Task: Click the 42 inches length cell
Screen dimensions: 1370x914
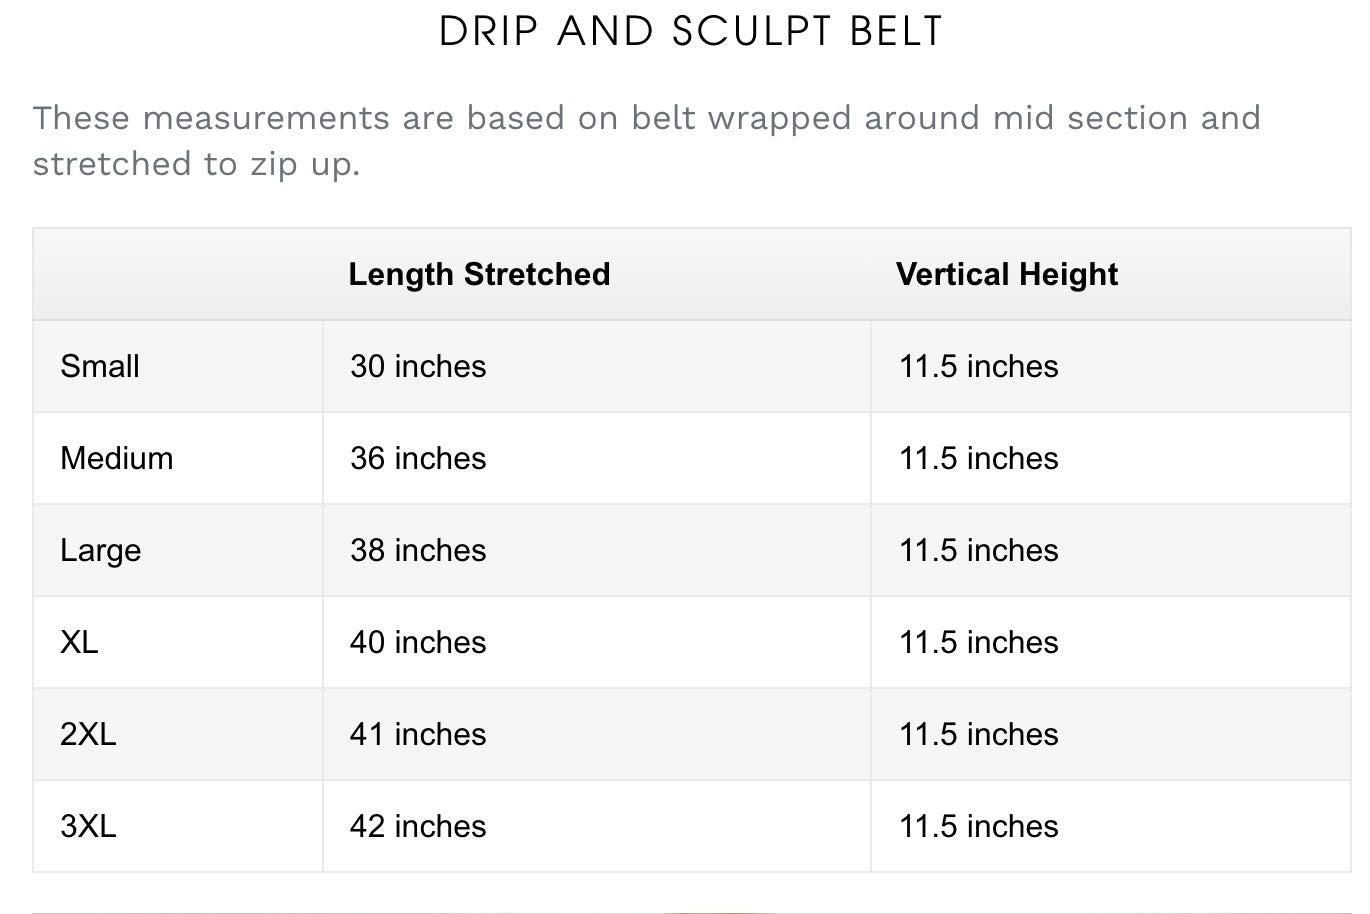Action: [x=418, y=826]
